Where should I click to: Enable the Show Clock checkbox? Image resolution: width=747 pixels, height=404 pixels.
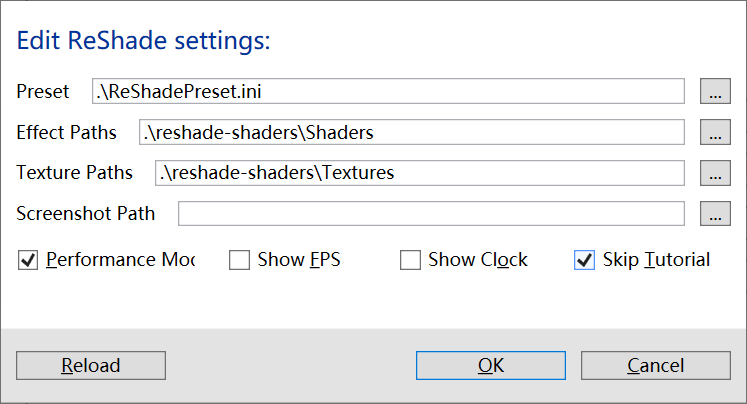(410, 261)
